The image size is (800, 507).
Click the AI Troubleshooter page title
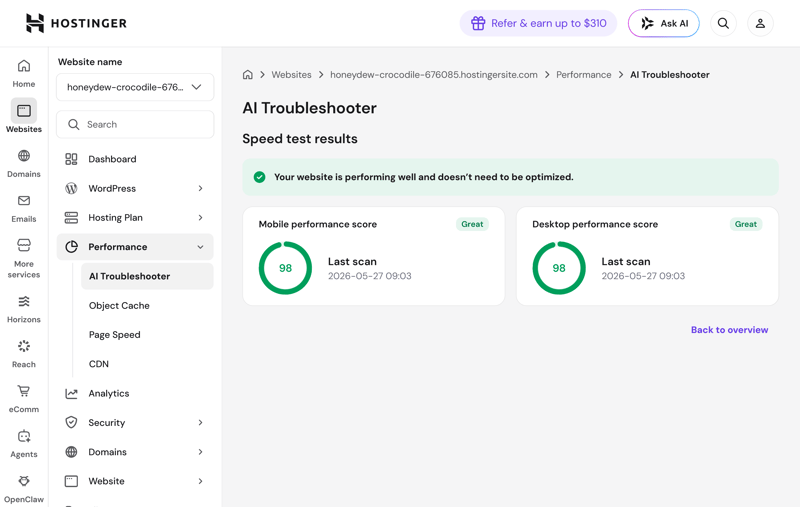pyautogui.click(x=310, y=108)
